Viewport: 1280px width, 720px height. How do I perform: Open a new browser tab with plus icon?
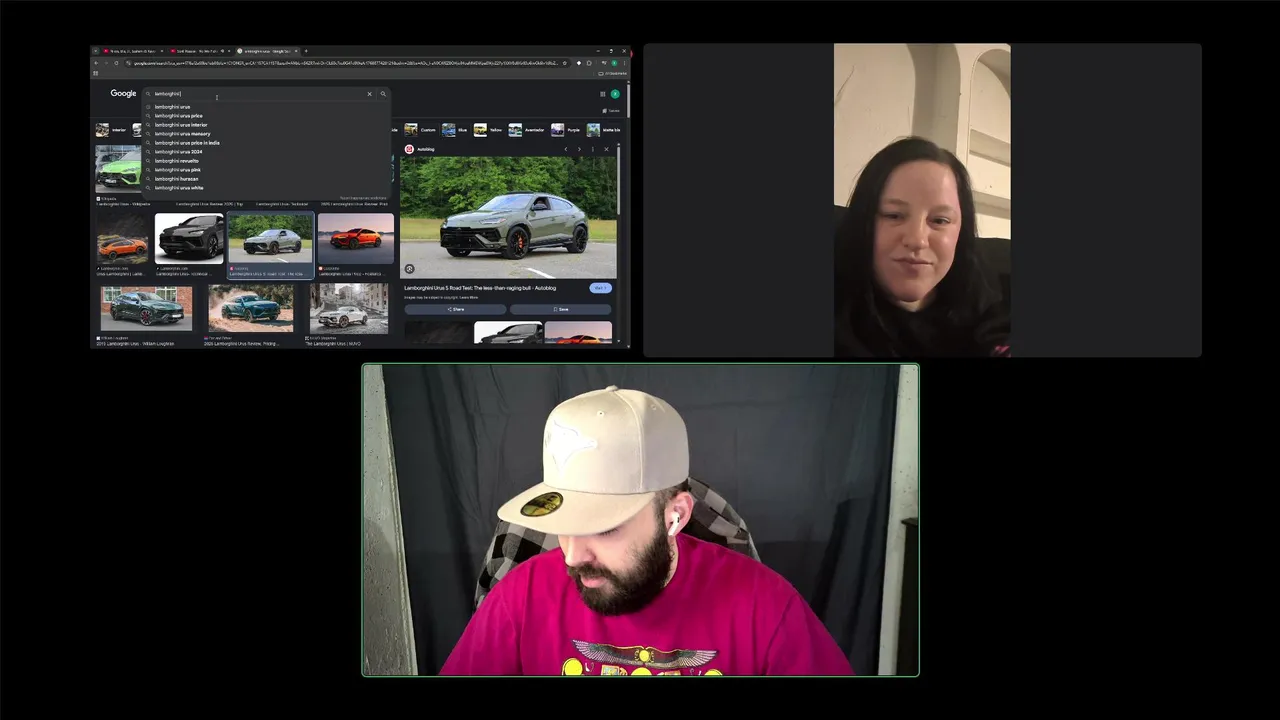[x=306, y=51]
